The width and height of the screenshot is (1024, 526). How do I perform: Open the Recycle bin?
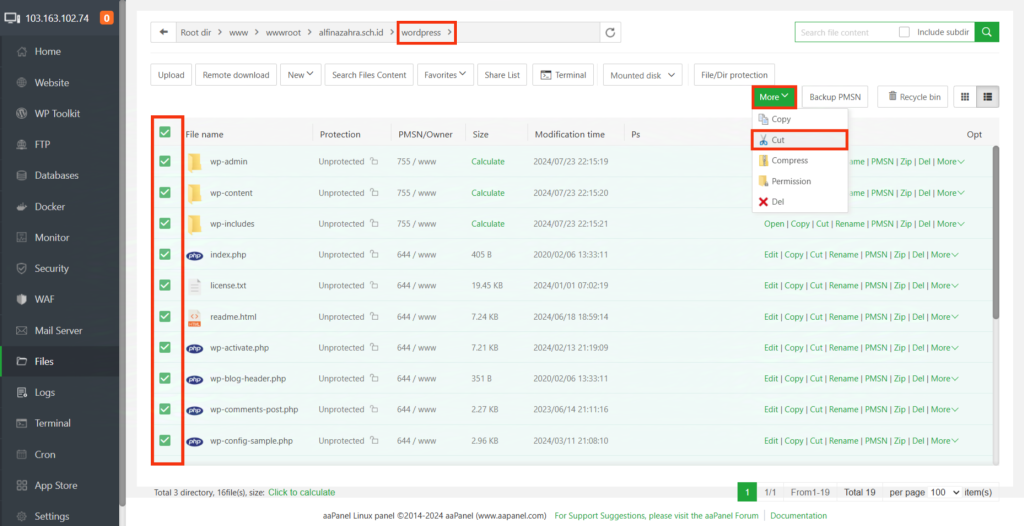tap(912, 97)
